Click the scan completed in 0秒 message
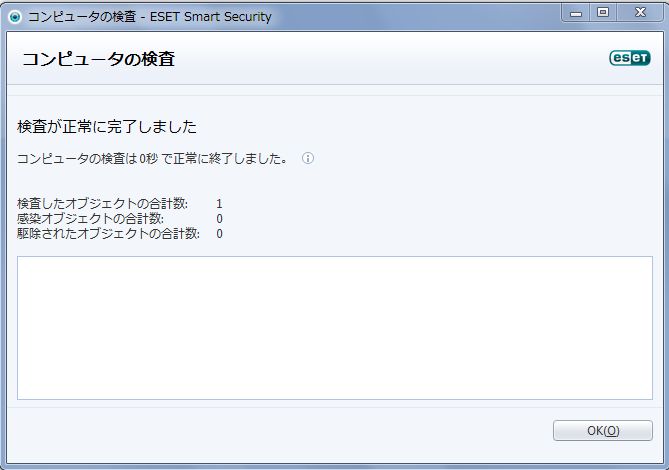The image size is (669, 470). (x=152, y=159)
